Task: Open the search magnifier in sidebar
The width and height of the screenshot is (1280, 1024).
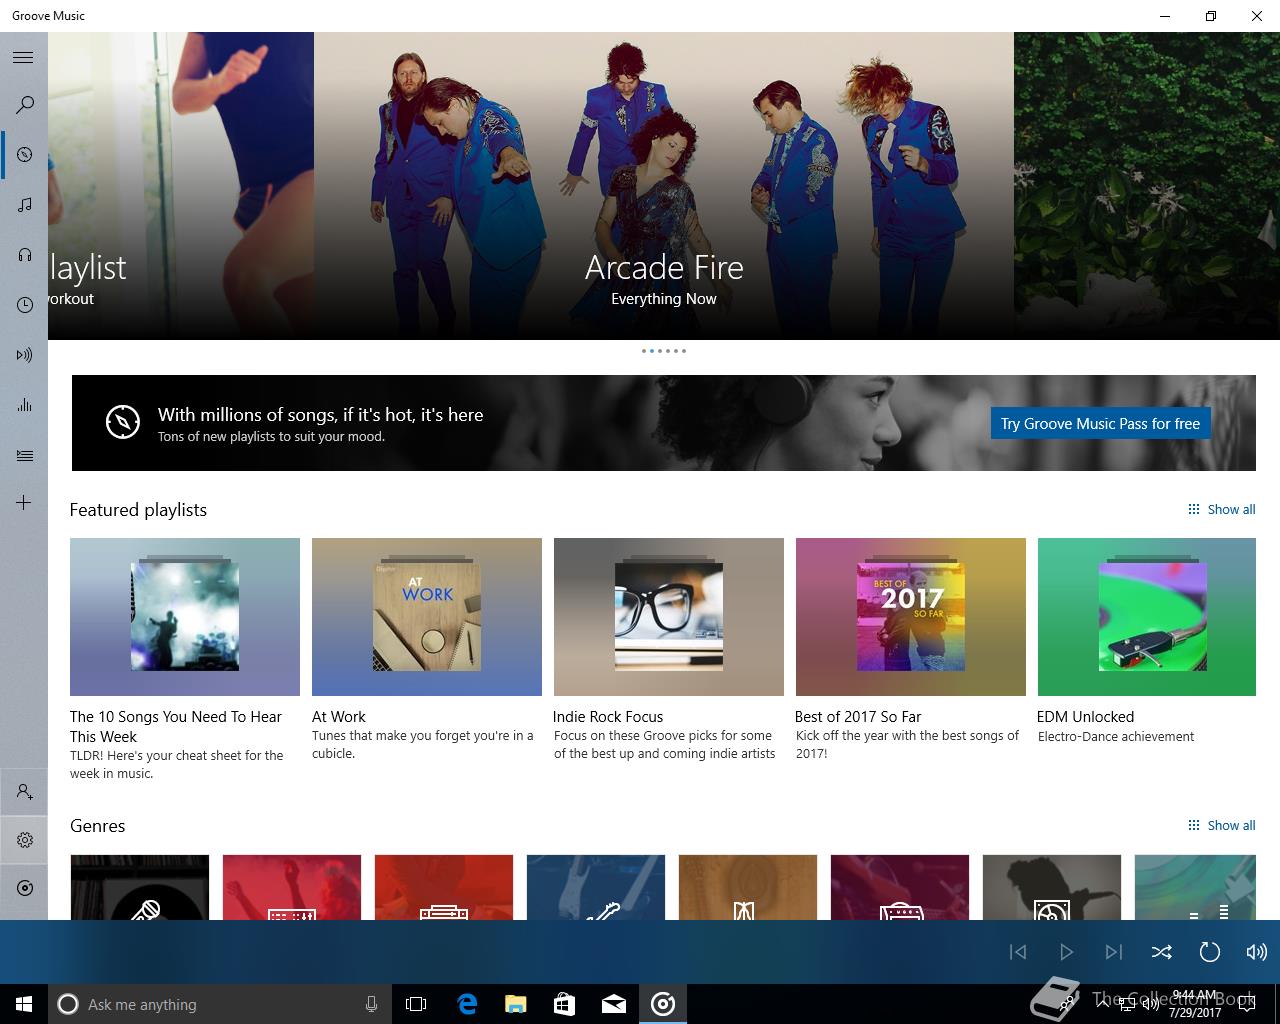Action: tap(25, 105)
